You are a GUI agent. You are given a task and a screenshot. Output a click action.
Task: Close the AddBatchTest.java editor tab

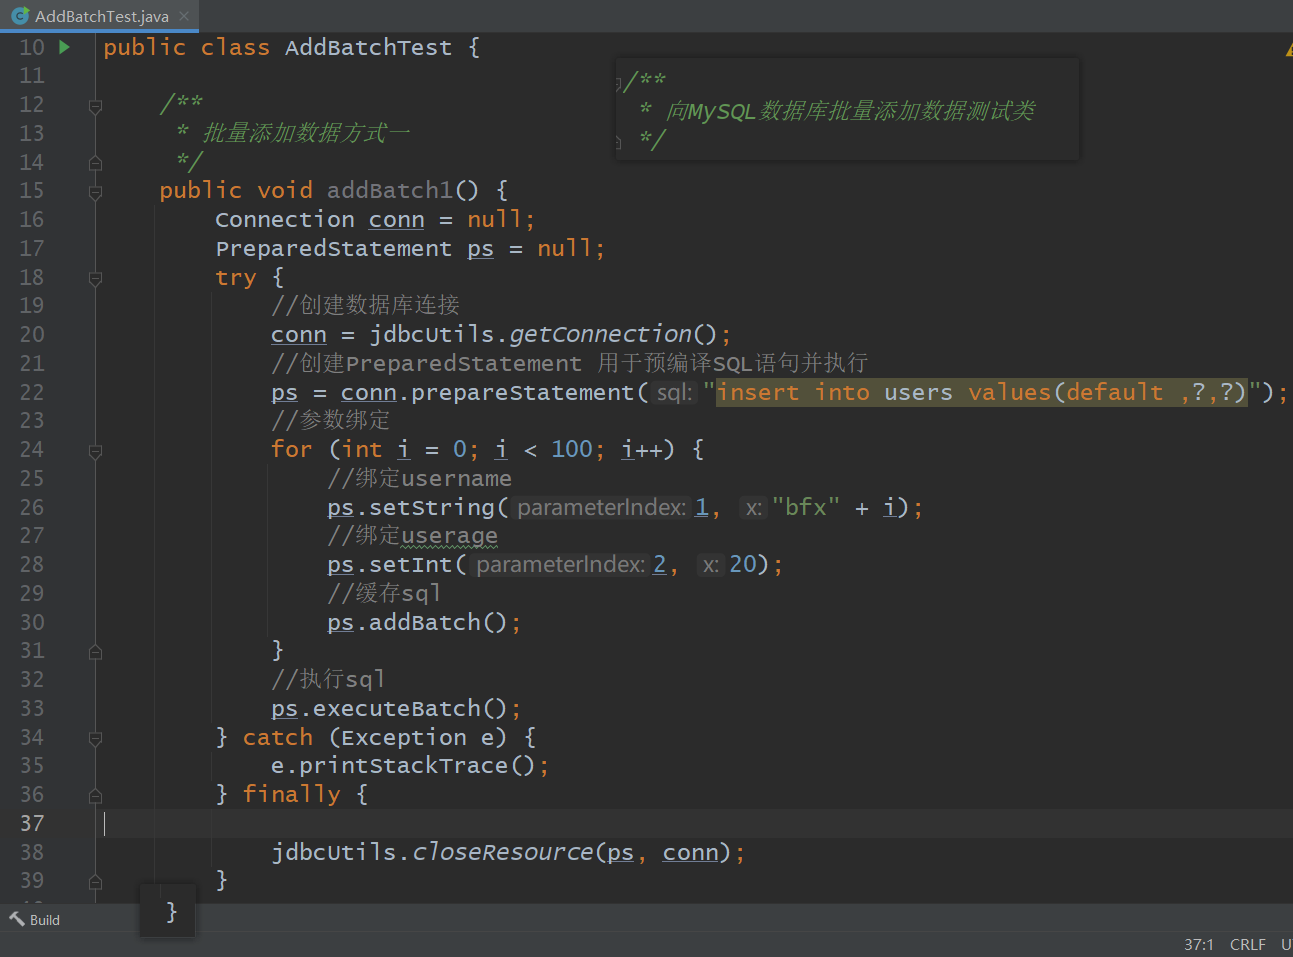tap(184, 16)
